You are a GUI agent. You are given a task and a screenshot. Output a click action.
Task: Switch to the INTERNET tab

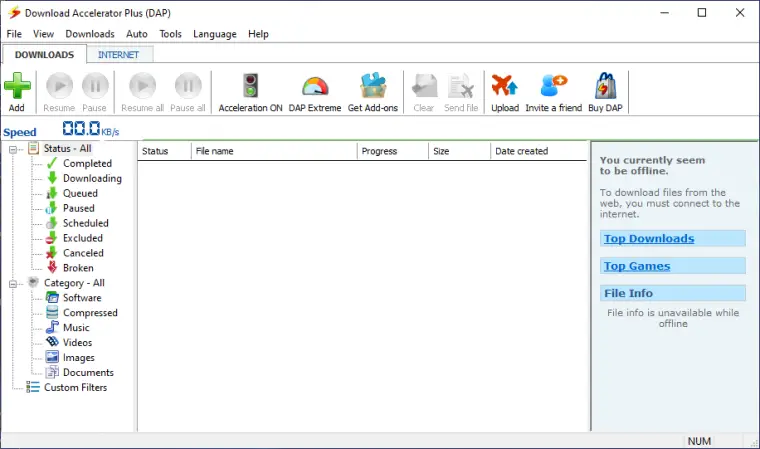pyautogui.click(x=119, y=55)
